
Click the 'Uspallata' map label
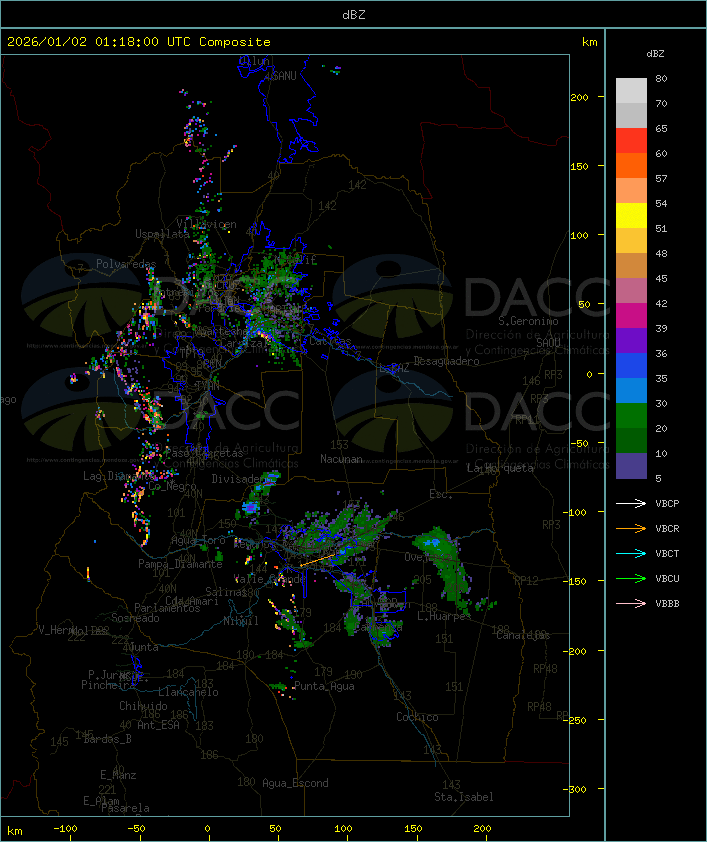[162, 234]
